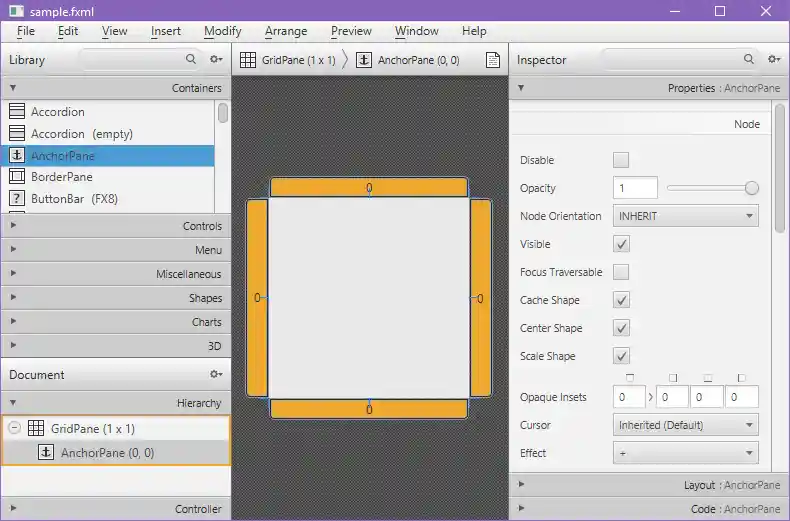
Task: Click the Opacity slider handle
Action: (x=752, y=188)
